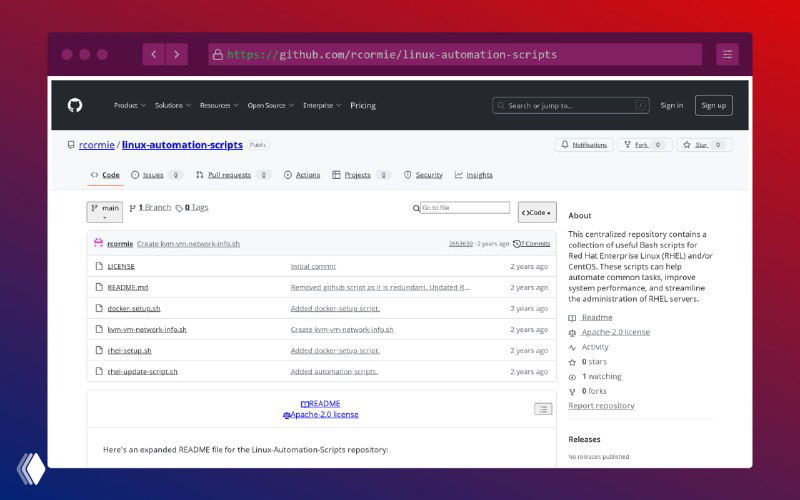Expand the Enterprise menu
This screenshot has width=800, height=500.
[x=322, y=105]
